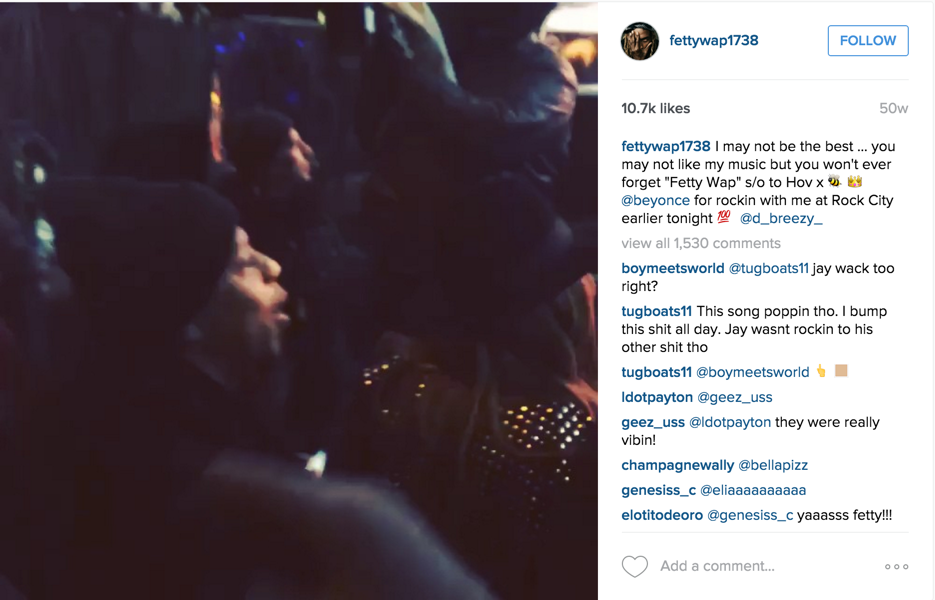935x600 pixels.
Task: Click the FOLLOW button
Action: coord(868,41)
